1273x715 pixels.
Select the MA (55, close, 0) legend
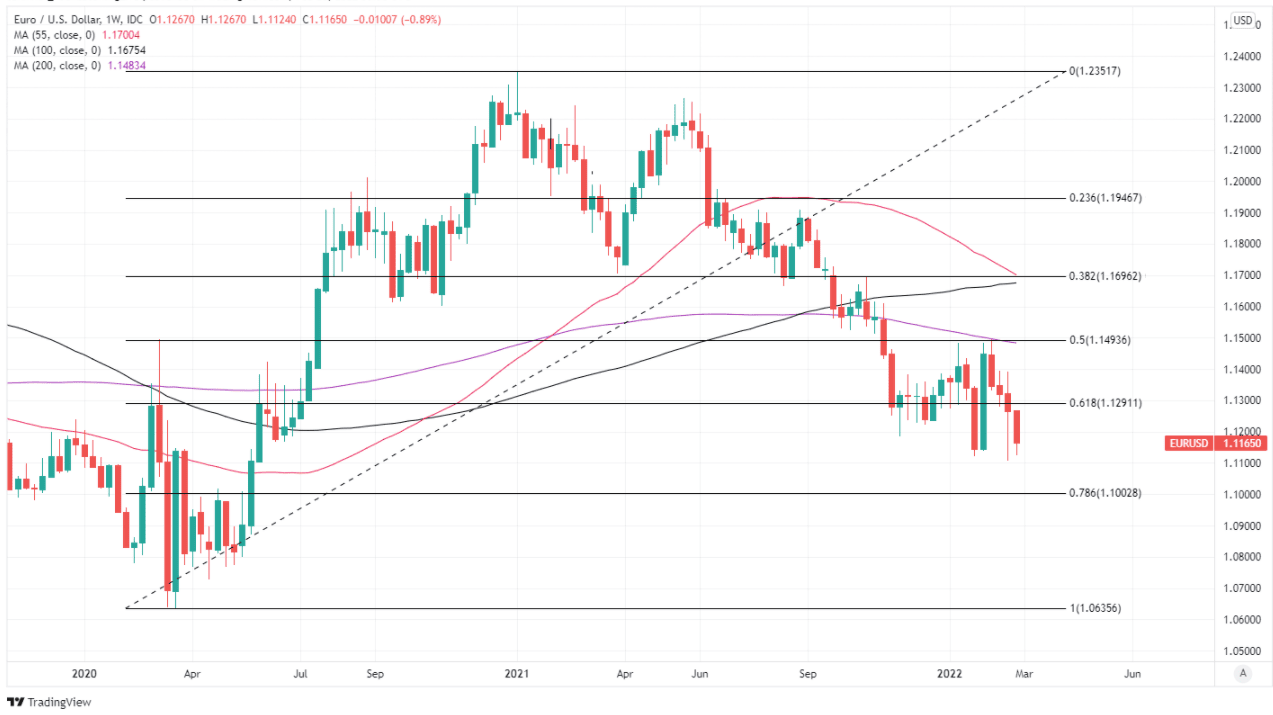pos(57,35)
